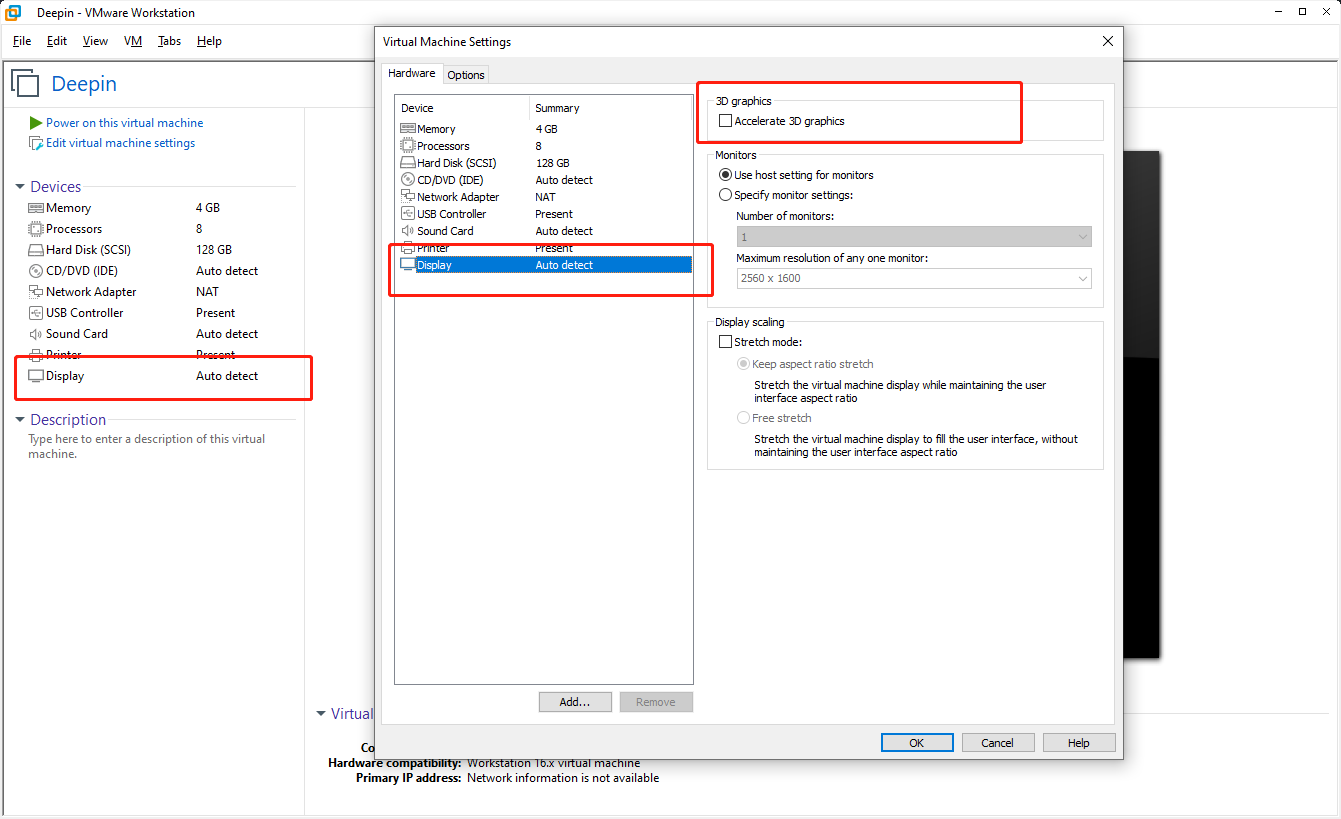Click Memory icon in main window Devices
Viewport: 1341px width, 819px height.
36,208
